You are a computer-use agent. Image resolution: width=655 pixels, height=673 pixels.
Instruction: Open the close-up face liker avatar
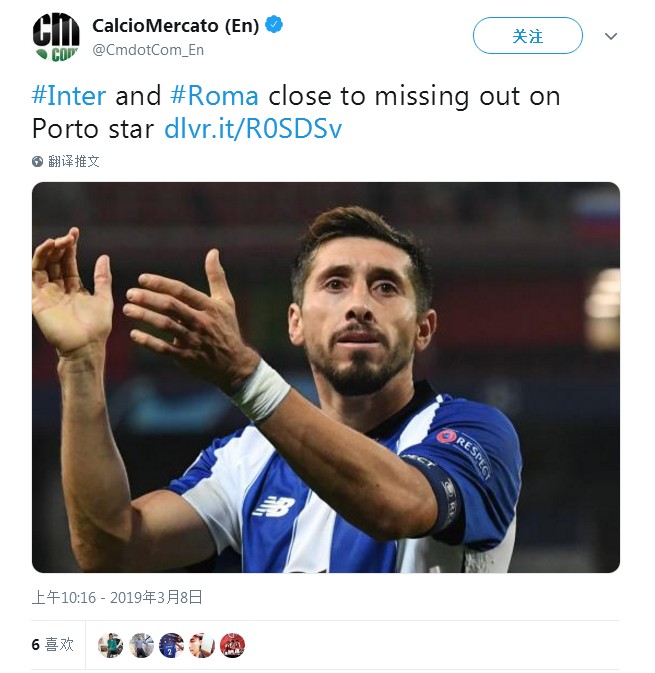(202, 645)
